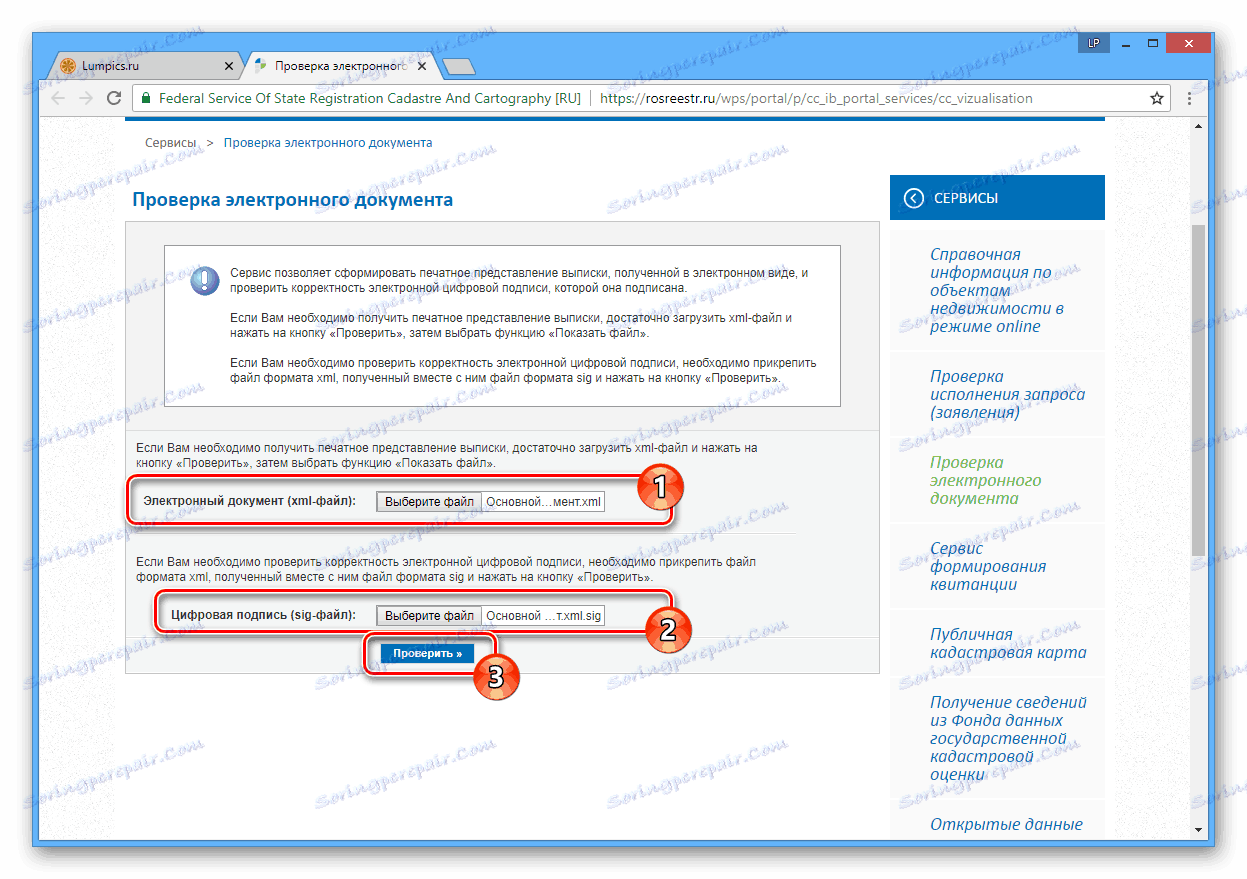Image resolution: width=1247 pixels, height=879 pixels.
Task: Click the back arrow icon beside СЕРВИСЫ
Action: [x=913, y=198]
